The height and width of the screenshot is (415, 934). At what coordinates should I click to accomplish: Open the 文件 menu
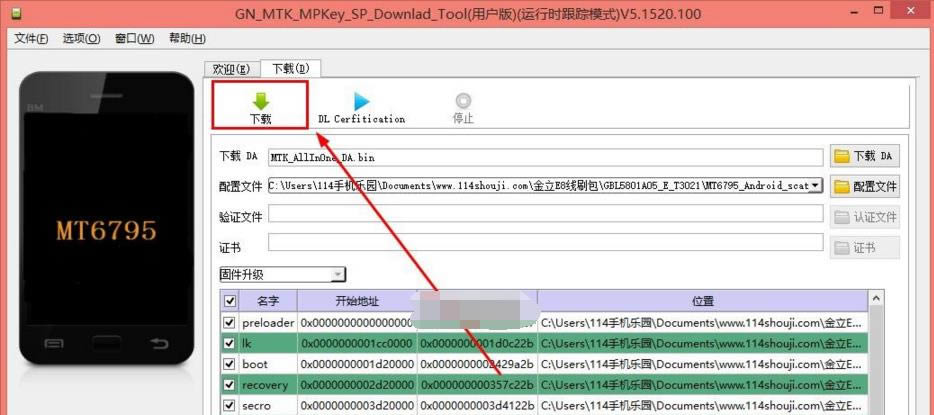pyautogui.click(x=31, y=39)
